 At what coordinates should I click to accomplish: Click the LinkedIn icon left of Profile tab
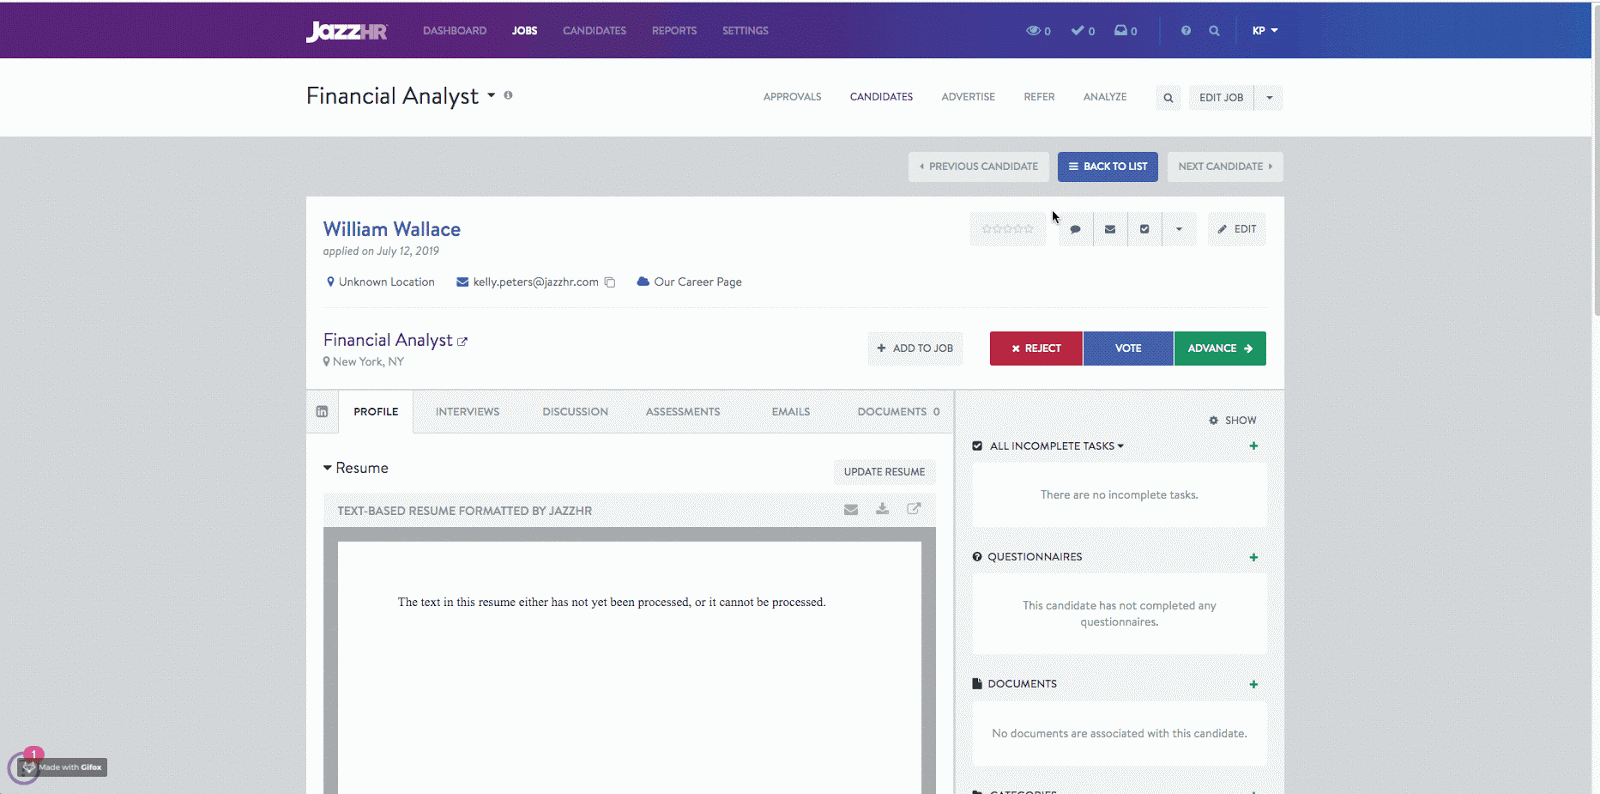coord(322,412)
